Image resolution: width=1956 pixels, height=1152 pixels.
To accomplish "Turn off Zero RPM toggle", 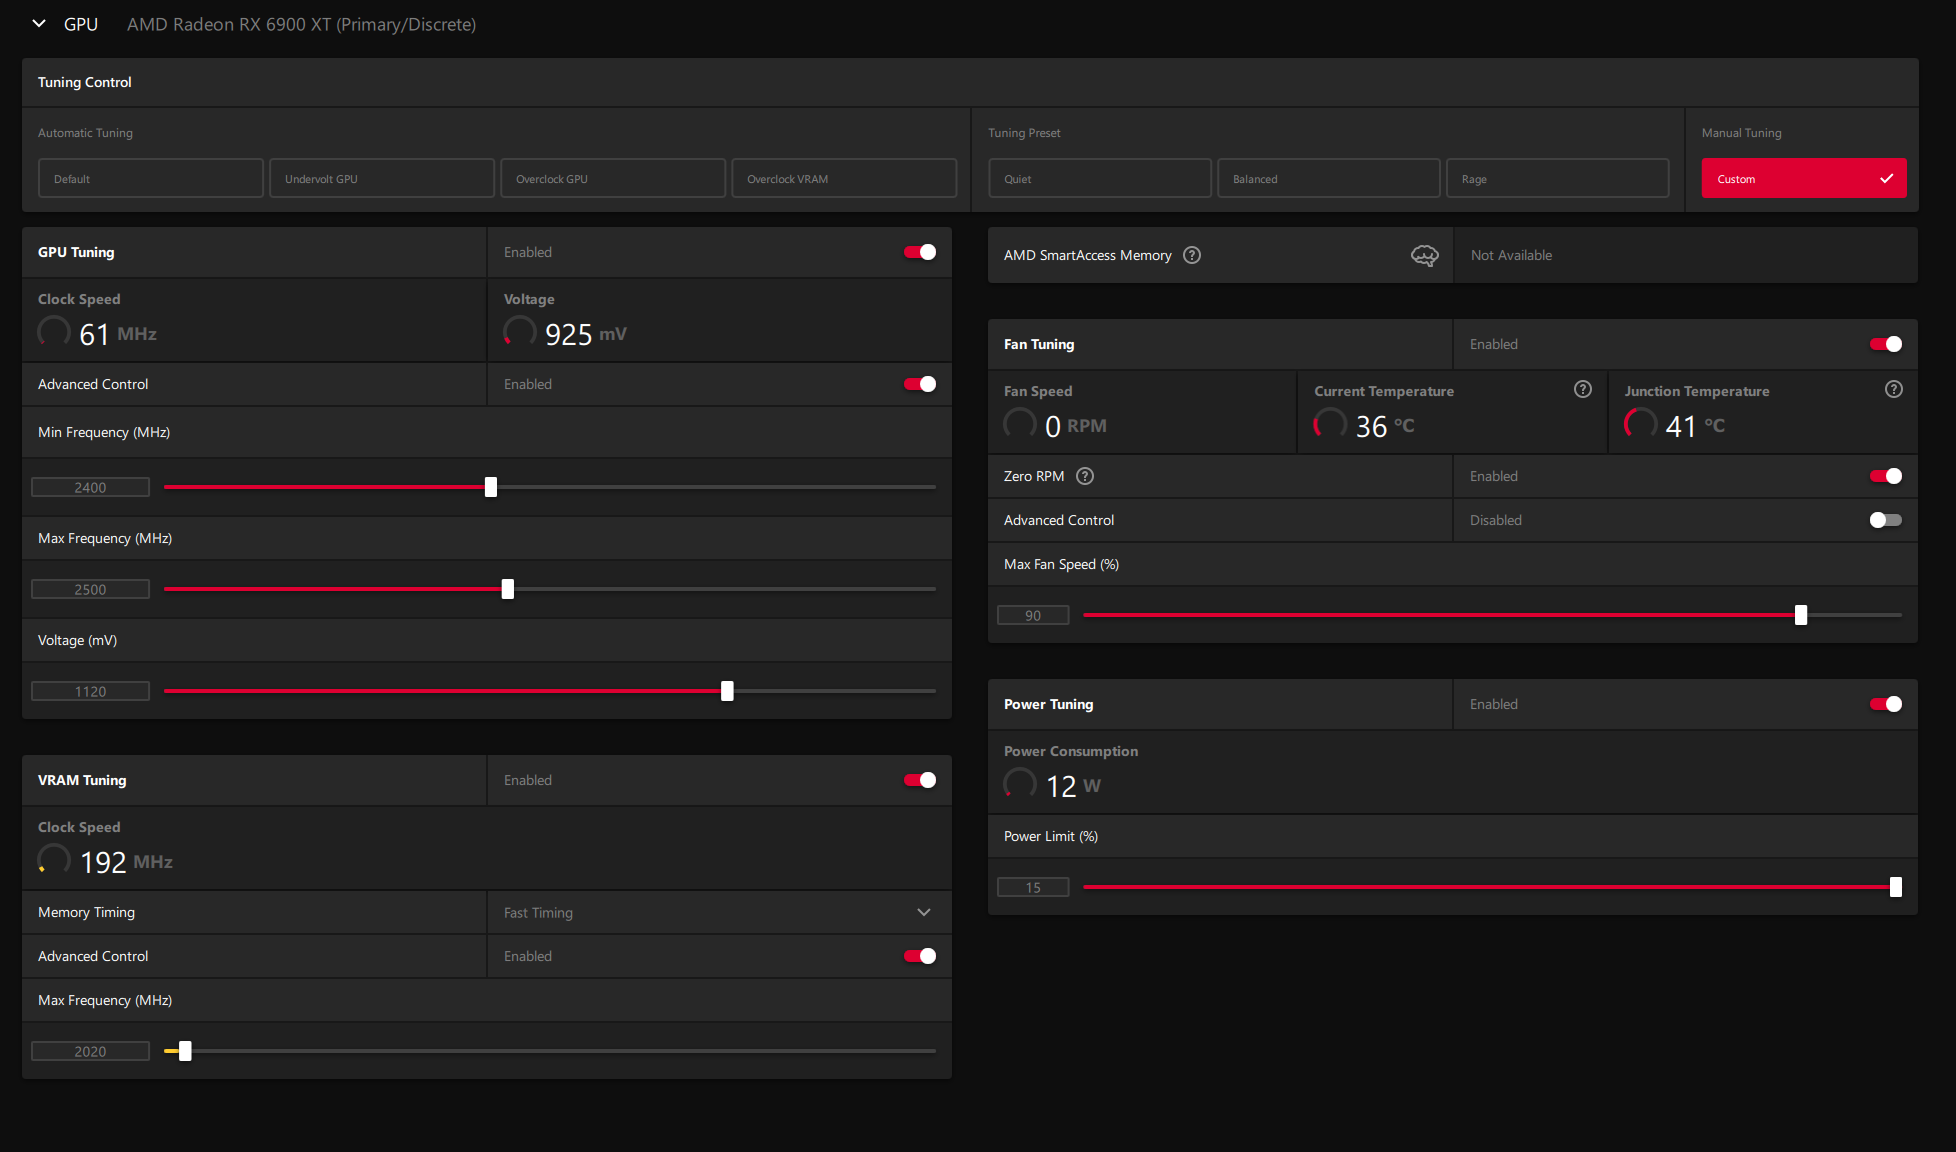I will (1886, 476).
